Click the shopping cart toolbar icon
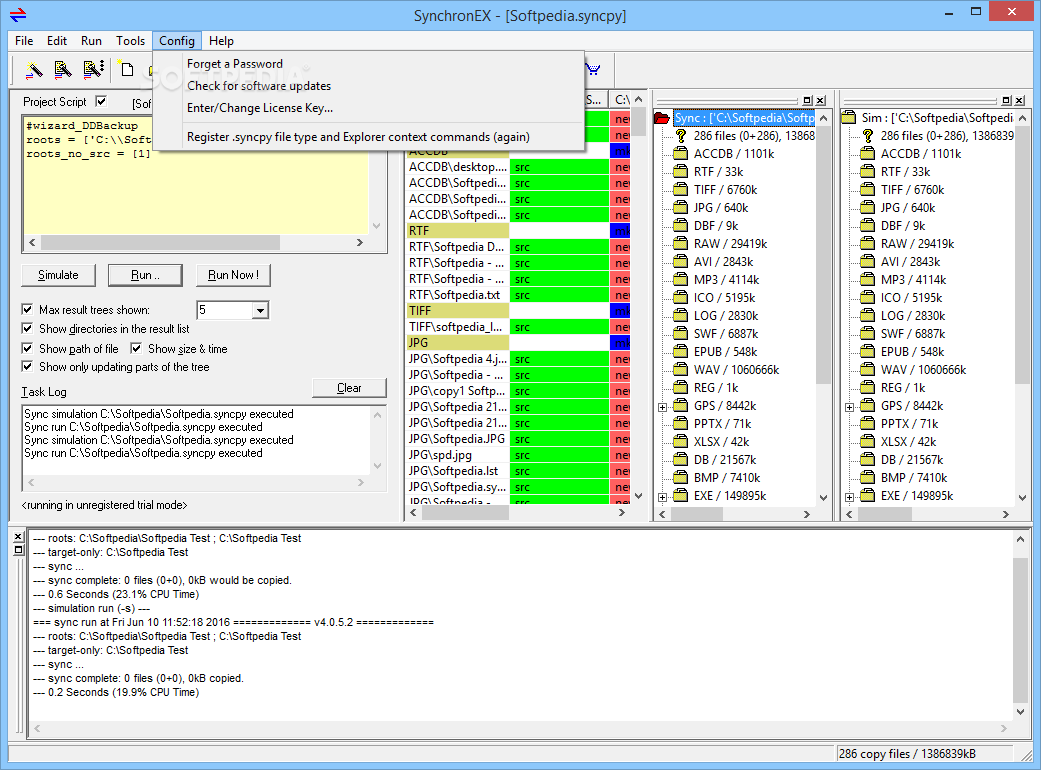Image resolution: width=1041 pixels, height=770 pixels. (x=594, y=69)
